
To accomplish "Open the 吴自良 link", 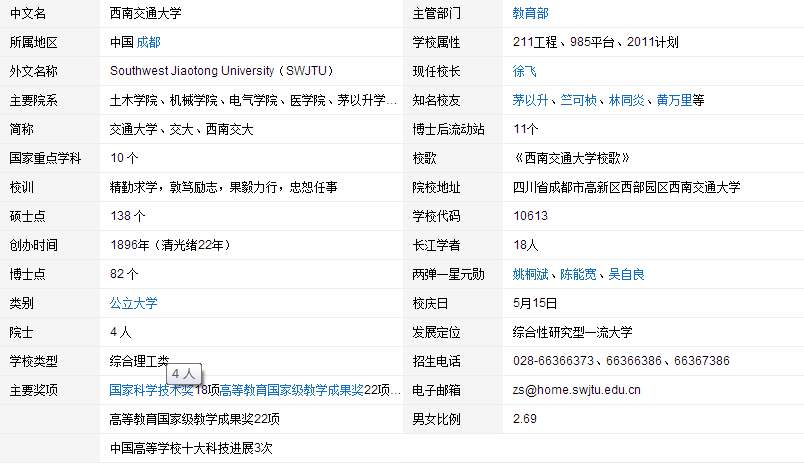I will click(626, 274).
